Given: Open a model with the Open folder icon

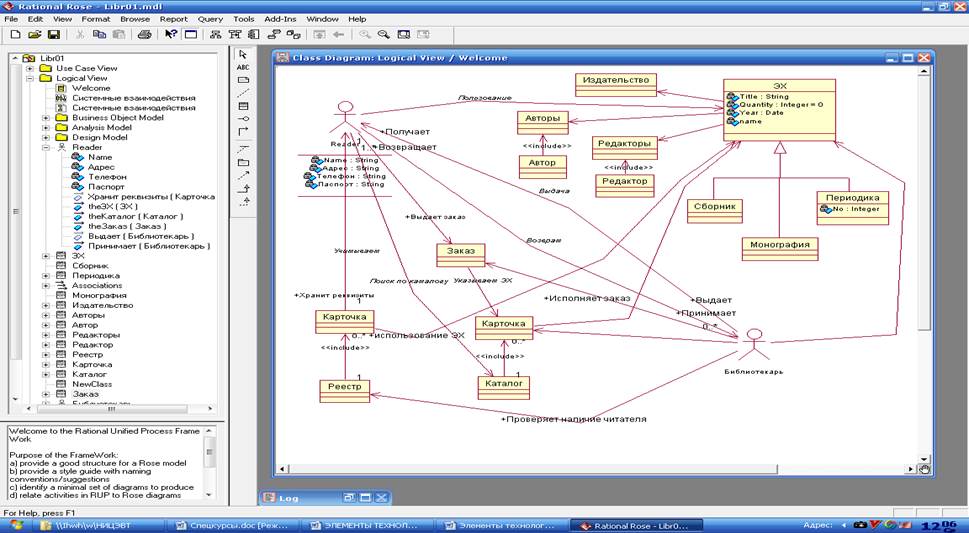Looking at the screenshot, I should [34, 34].
